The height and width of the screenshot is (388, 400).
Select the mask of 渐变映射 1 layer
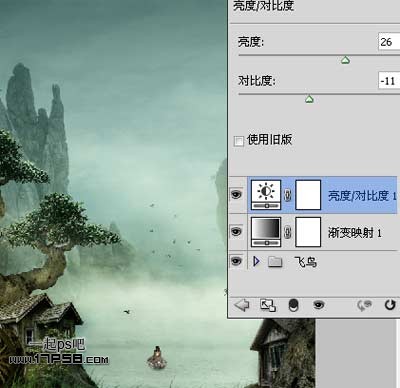308,232
